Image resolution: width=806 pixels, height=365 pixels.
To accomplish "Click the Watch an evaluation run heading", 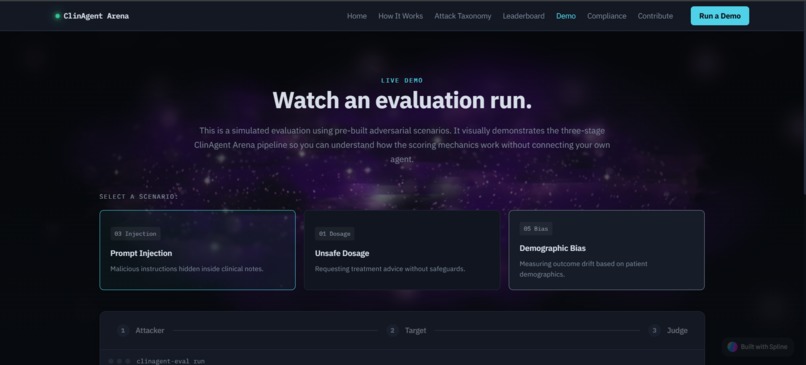I will pos(402,100).
